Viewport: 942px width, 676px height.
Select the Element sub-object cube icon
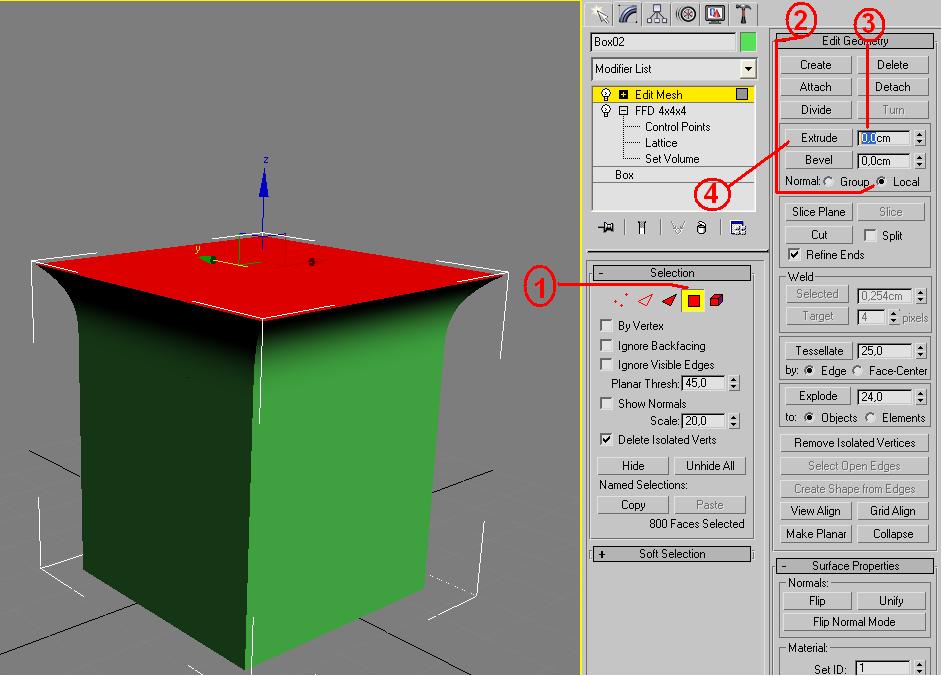coord(717,299)
